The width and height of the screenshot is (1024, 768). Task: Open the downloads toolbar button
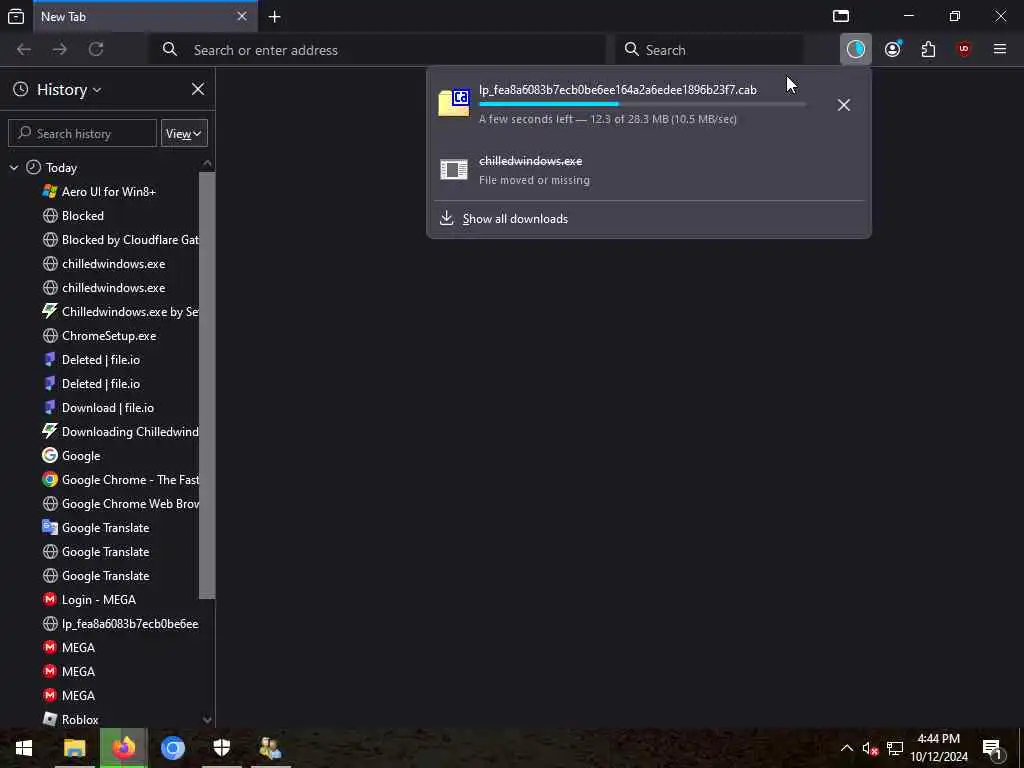click(x=856, y=49)
